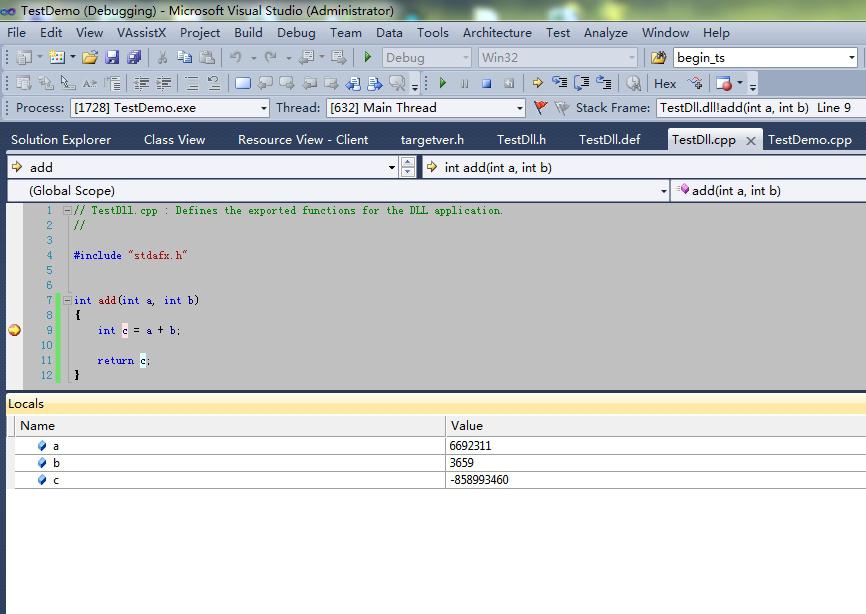The width and height of the screenshot is (866, 614).
Task: Open Breakpoints window dropdown arrow
Action: point(740,83)
